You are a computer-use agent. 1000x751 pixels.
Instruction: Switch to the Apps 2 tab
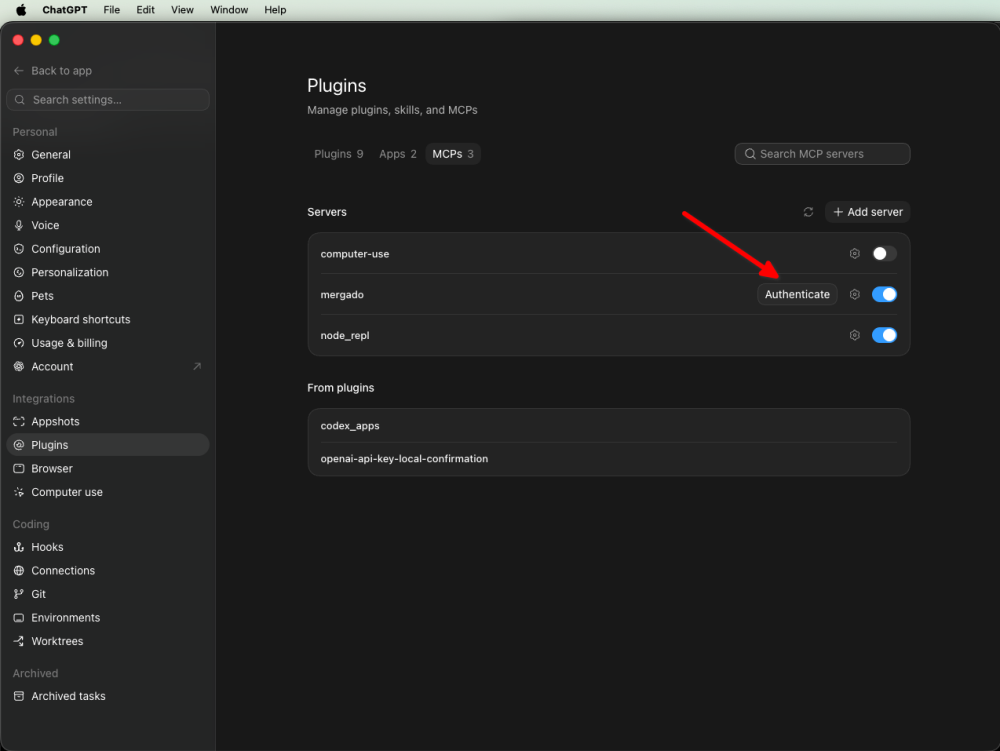pos(397,154)
